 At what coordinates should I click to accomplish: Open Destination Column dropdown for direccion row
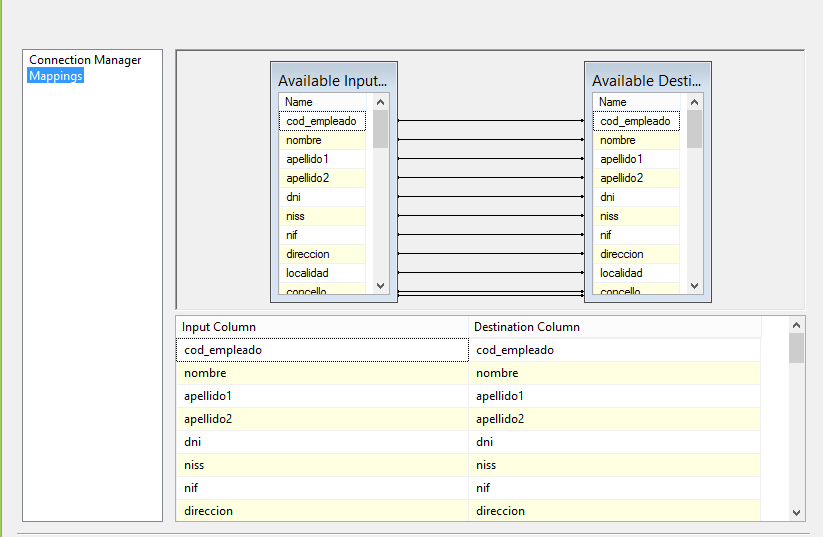(614, 511)
